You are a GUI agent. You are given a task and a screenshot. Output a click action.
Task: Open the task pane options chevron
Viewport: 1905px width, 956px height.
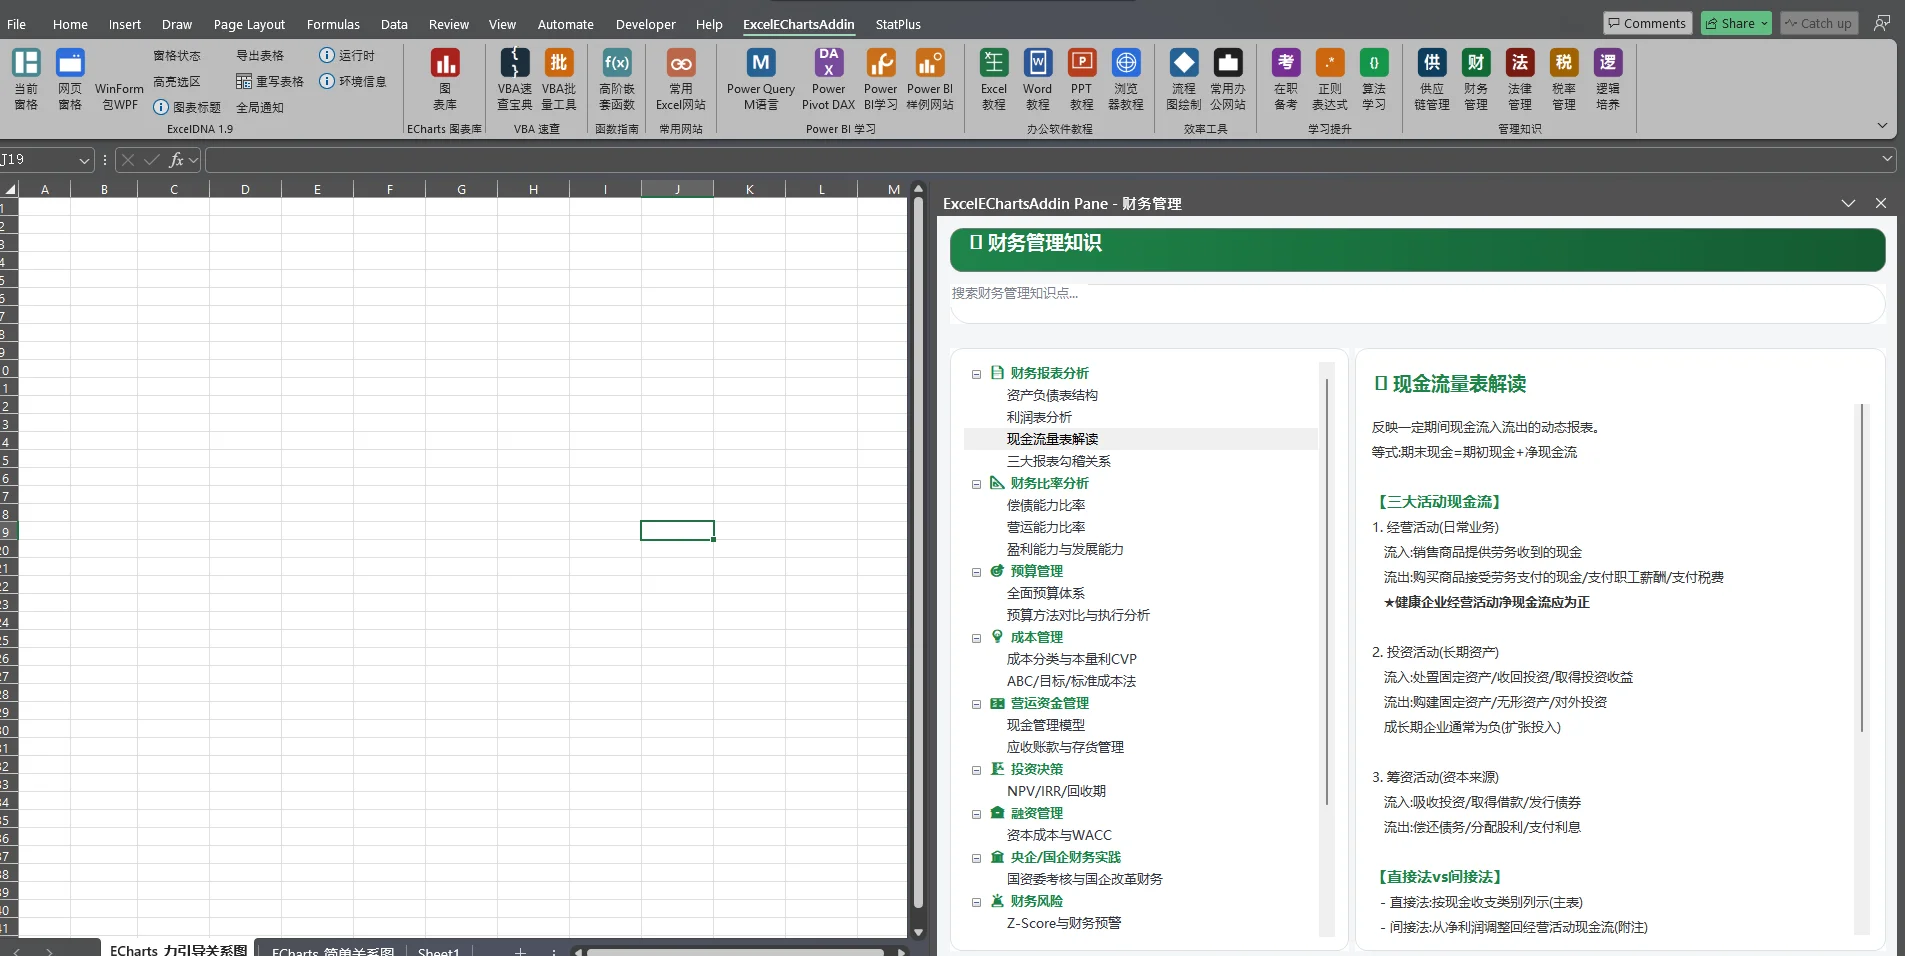point(1848,203)
